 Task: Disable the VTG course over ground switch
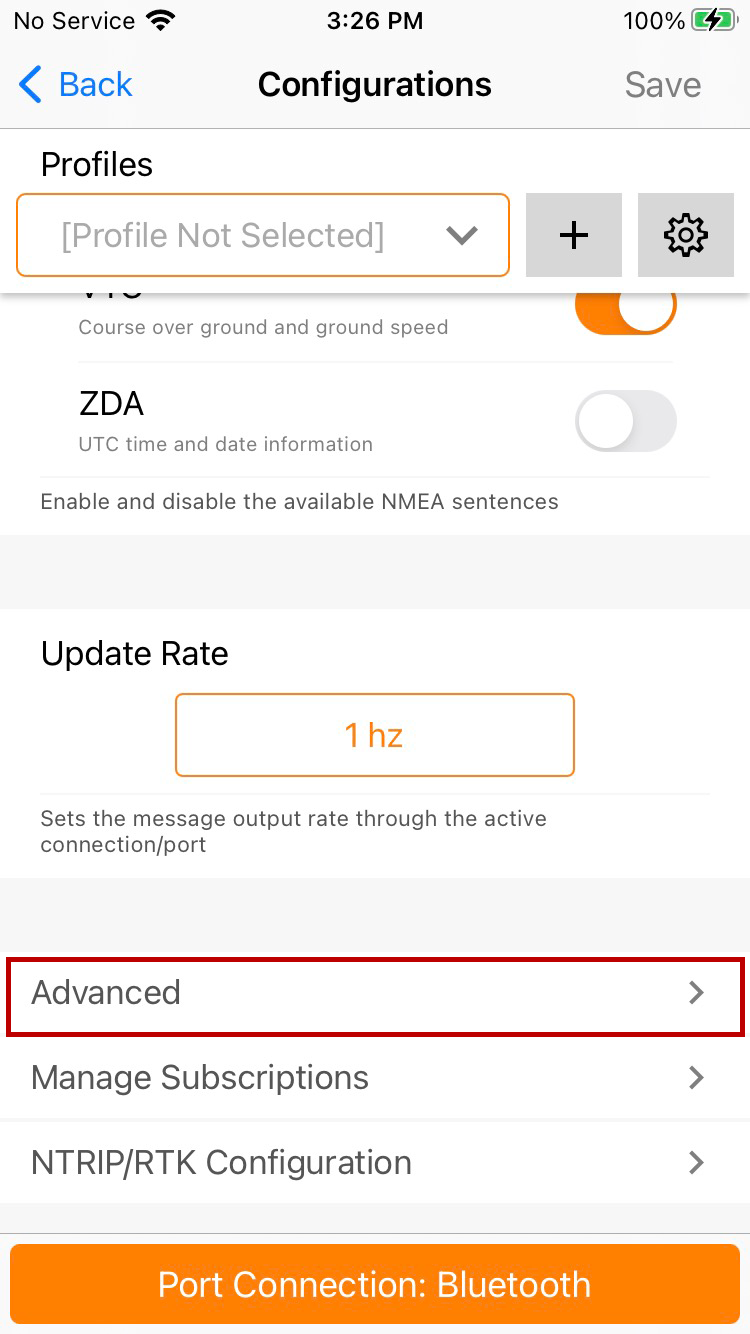click(625, 308)
